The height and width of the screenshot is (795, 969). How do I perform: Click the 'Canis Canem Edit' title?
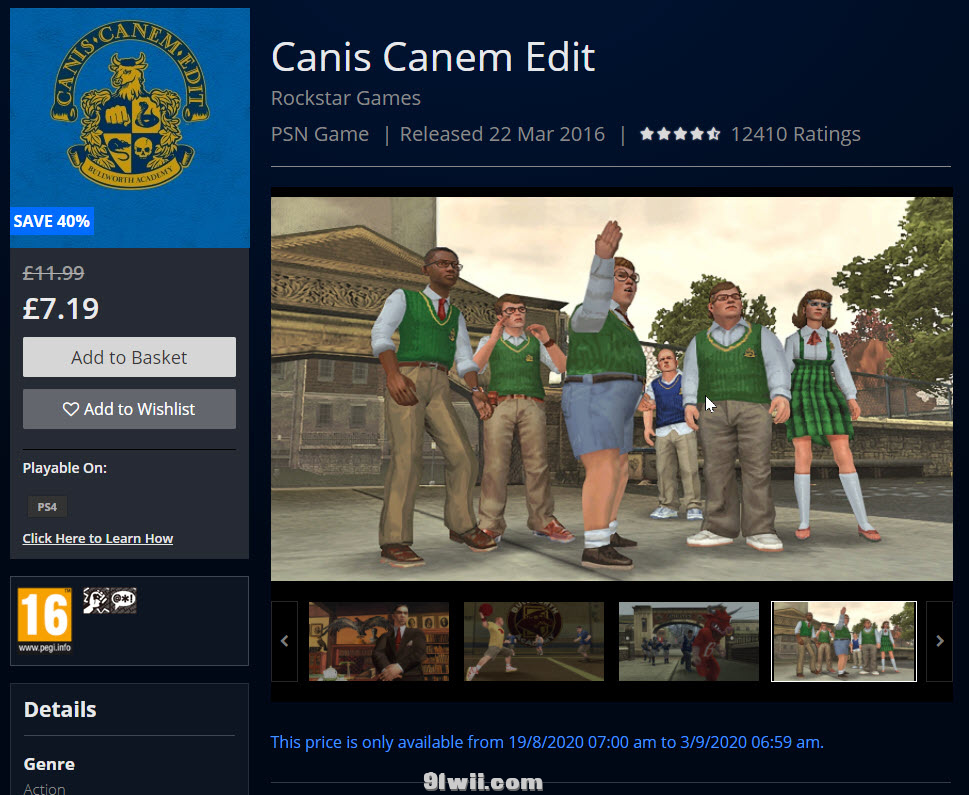(433, 57)
